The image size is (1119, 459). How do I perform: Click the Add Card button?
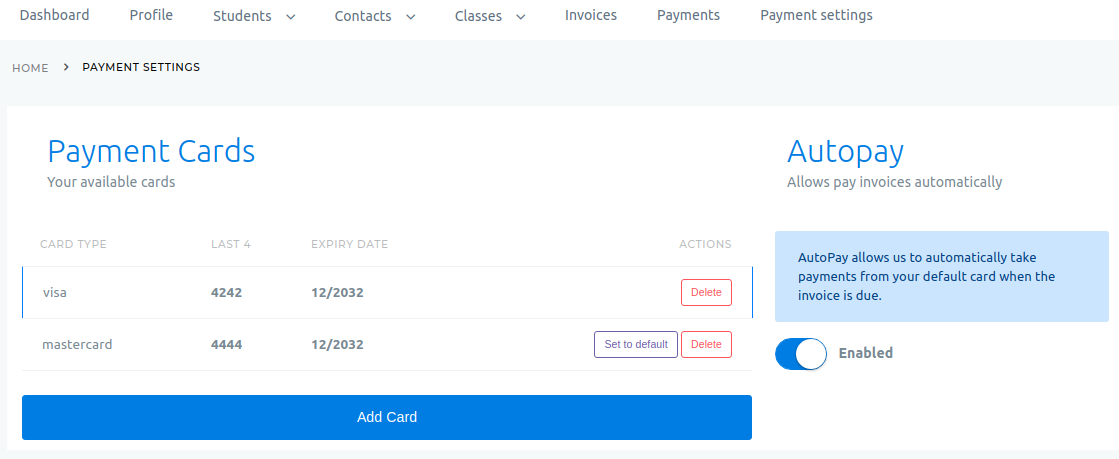click(x=387, y=418)
